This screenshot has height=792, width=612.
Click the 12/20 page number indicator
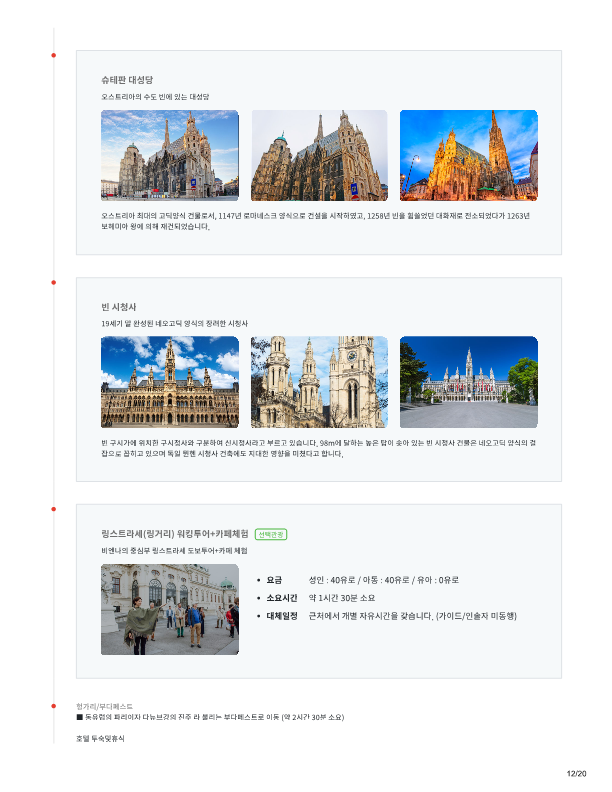pos(576,773)
